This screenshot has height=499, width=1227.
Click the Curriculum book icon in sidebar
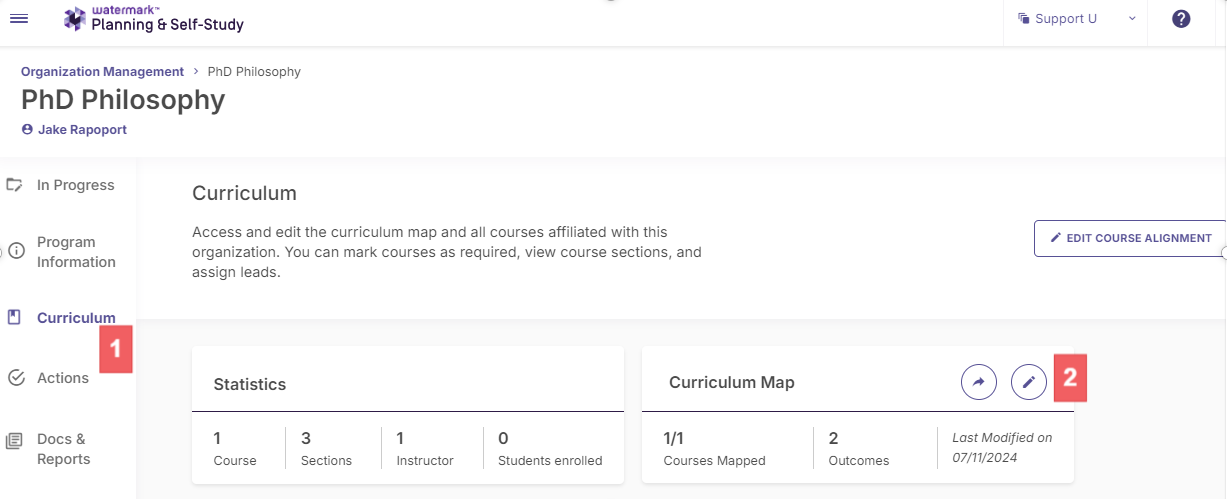tap(14, 318)
